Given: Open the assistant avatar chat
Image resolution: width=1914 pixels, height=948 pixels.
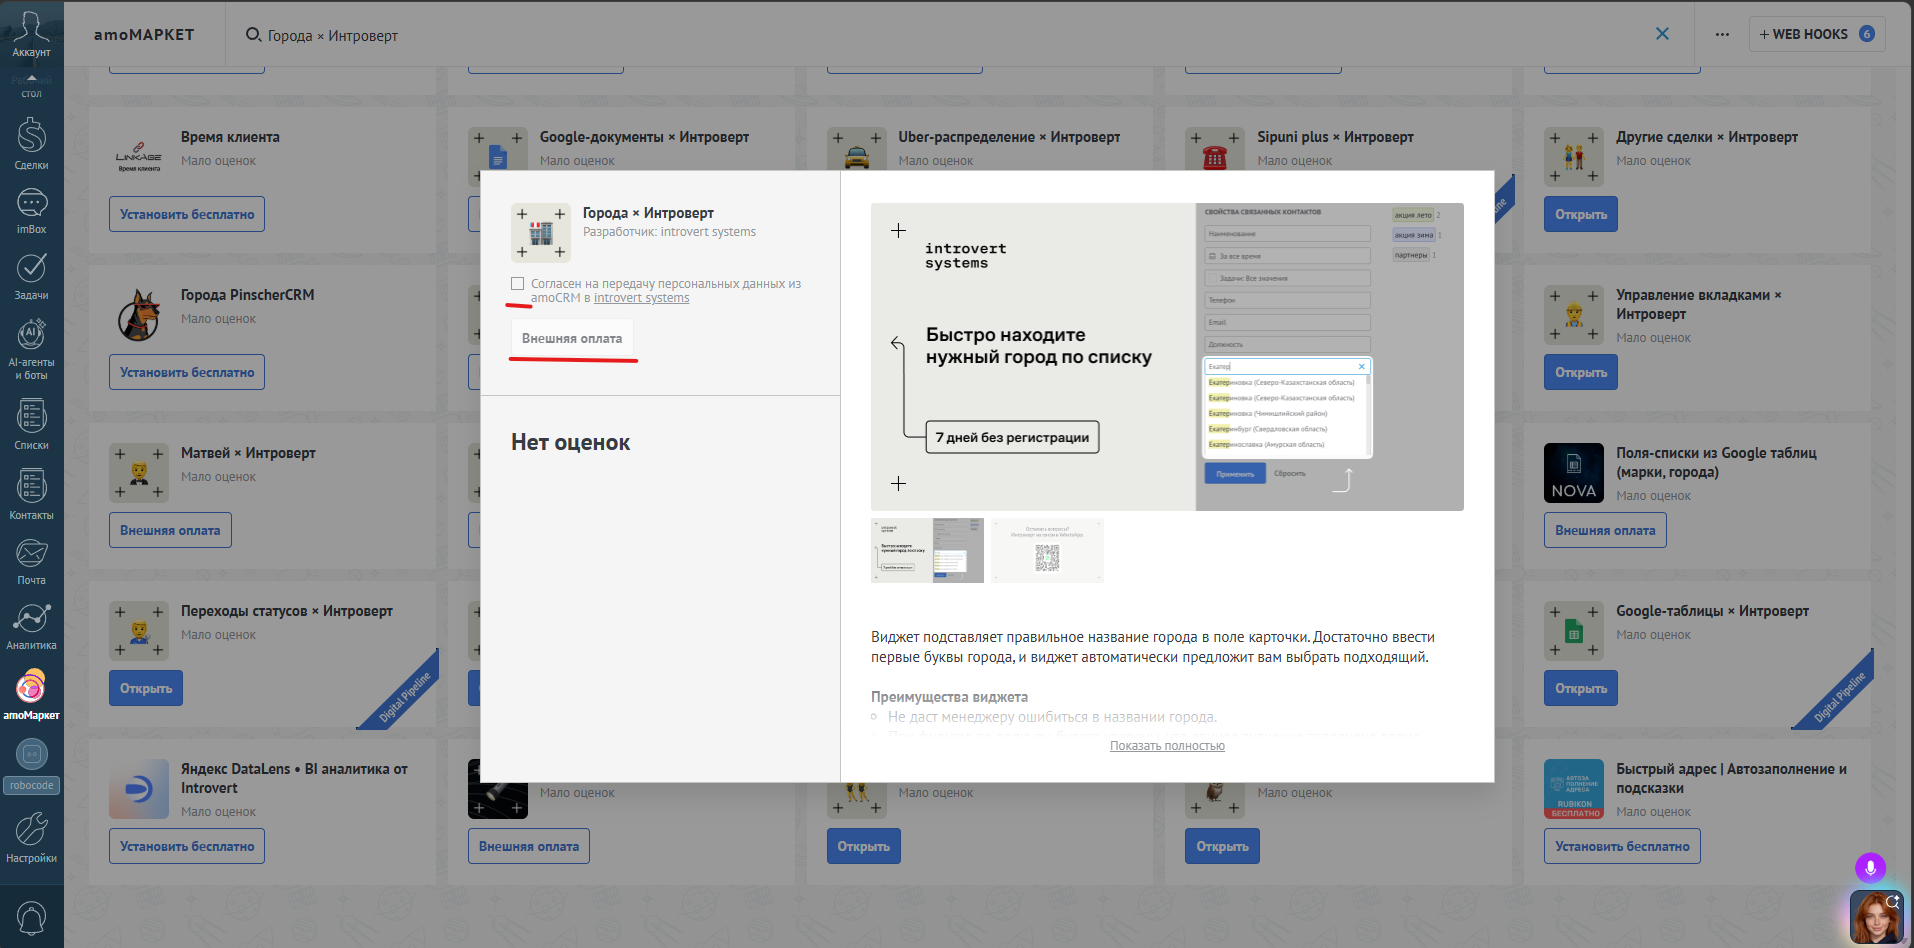Looking at the screenshot, I should [1877, 917].
